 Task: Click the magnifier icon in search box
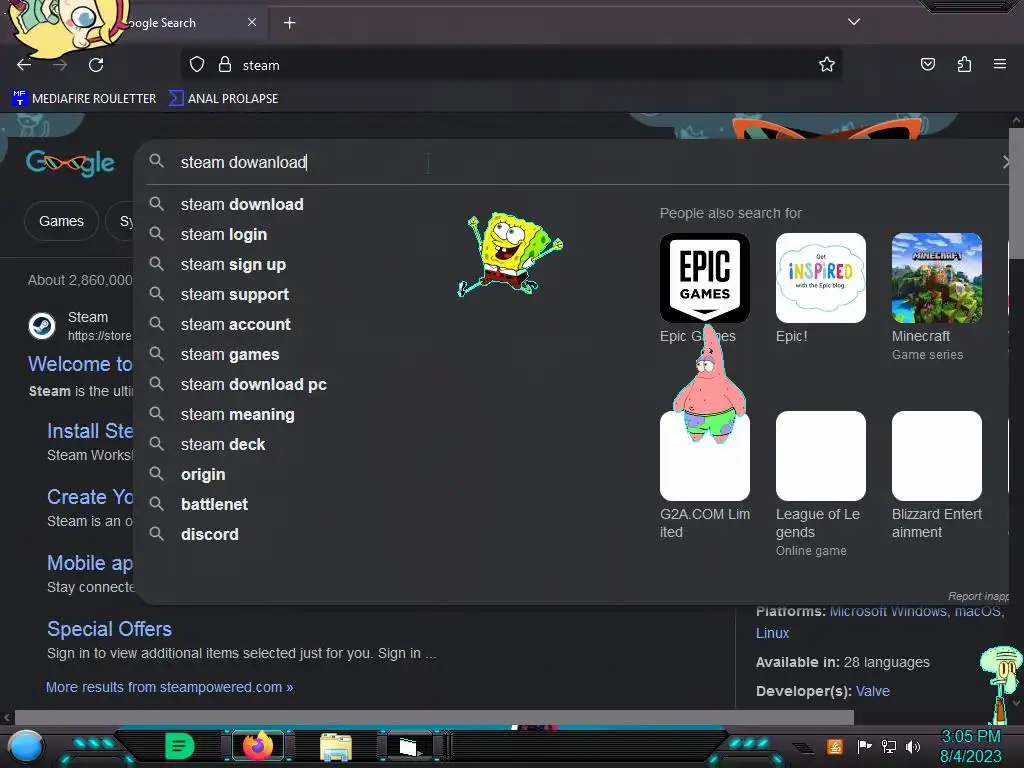[x=156, y=161]
